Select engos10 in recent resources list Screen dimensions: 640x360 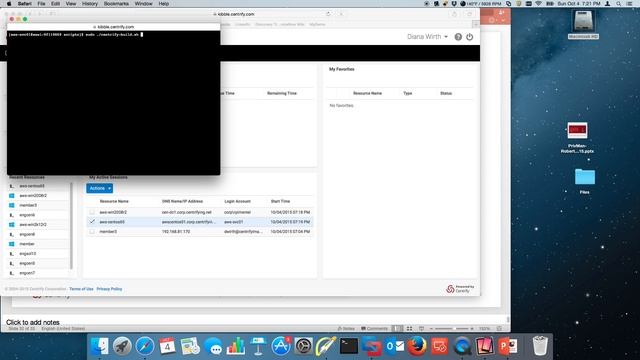coord(27,253)
